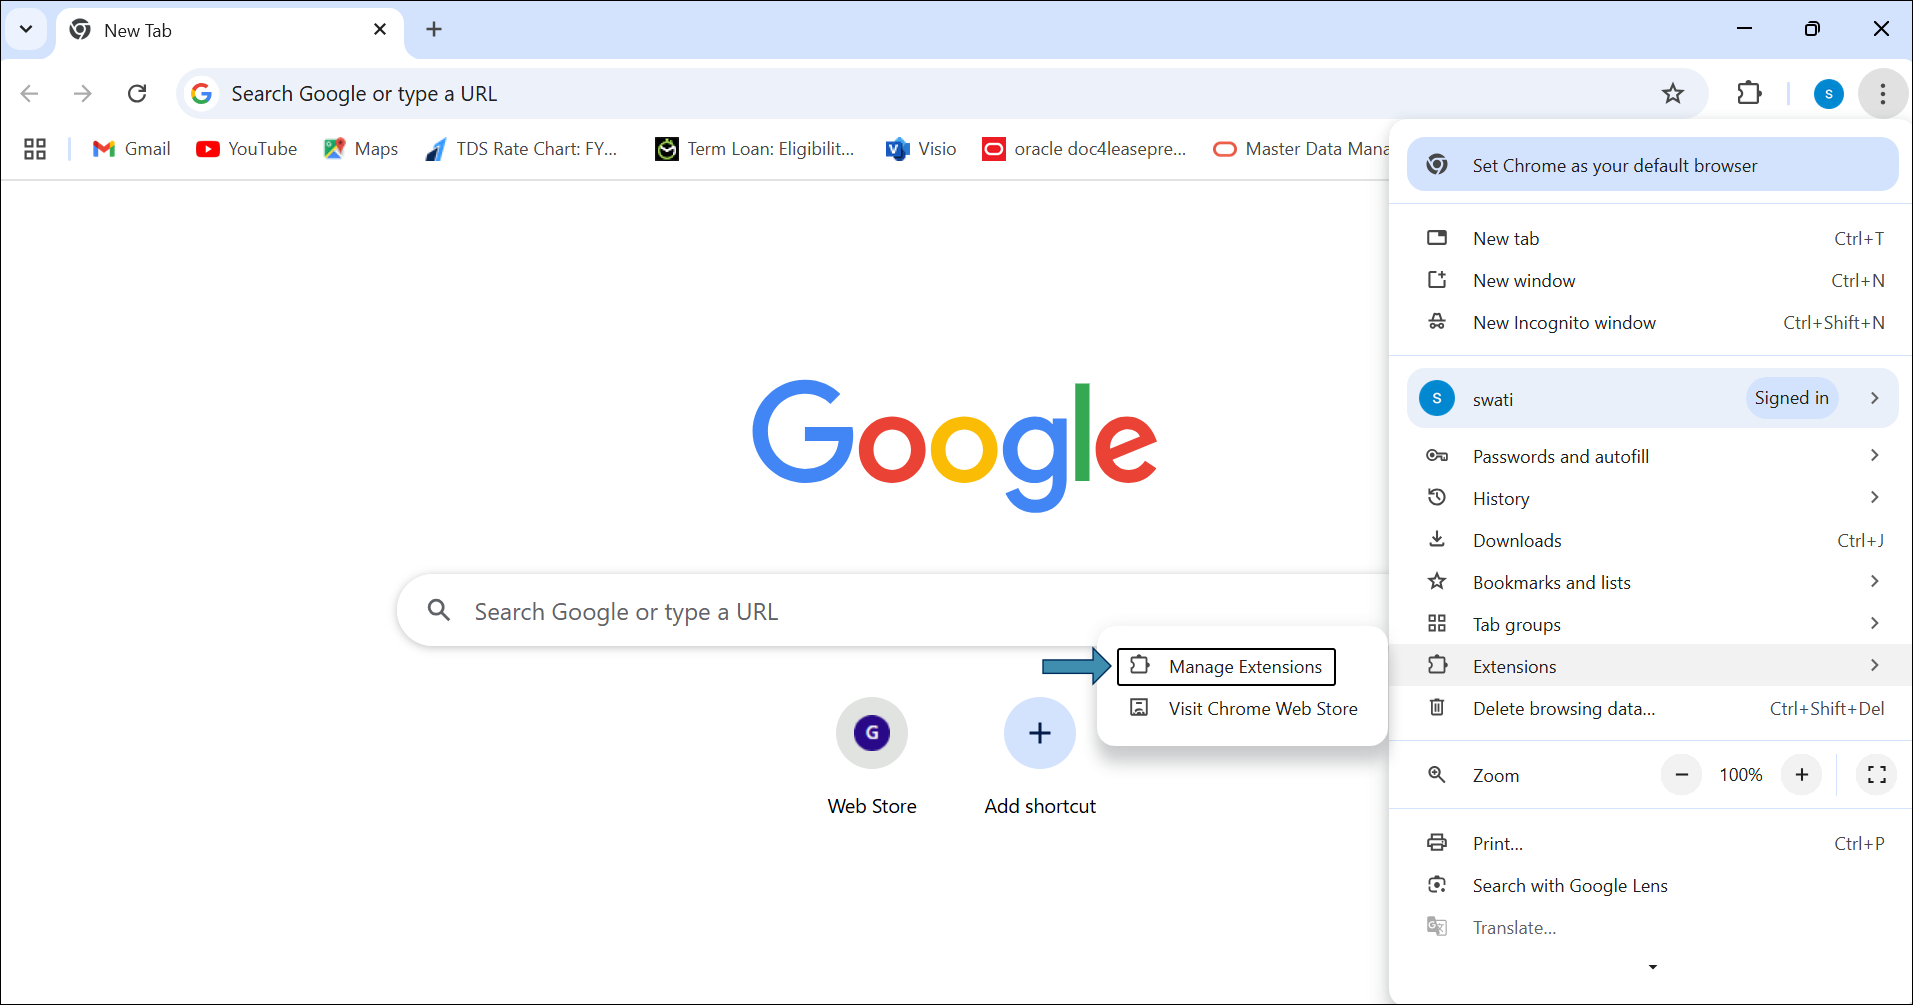
Task: Expand Bookmarks and lists chevron
Action: coord(1874,582)
